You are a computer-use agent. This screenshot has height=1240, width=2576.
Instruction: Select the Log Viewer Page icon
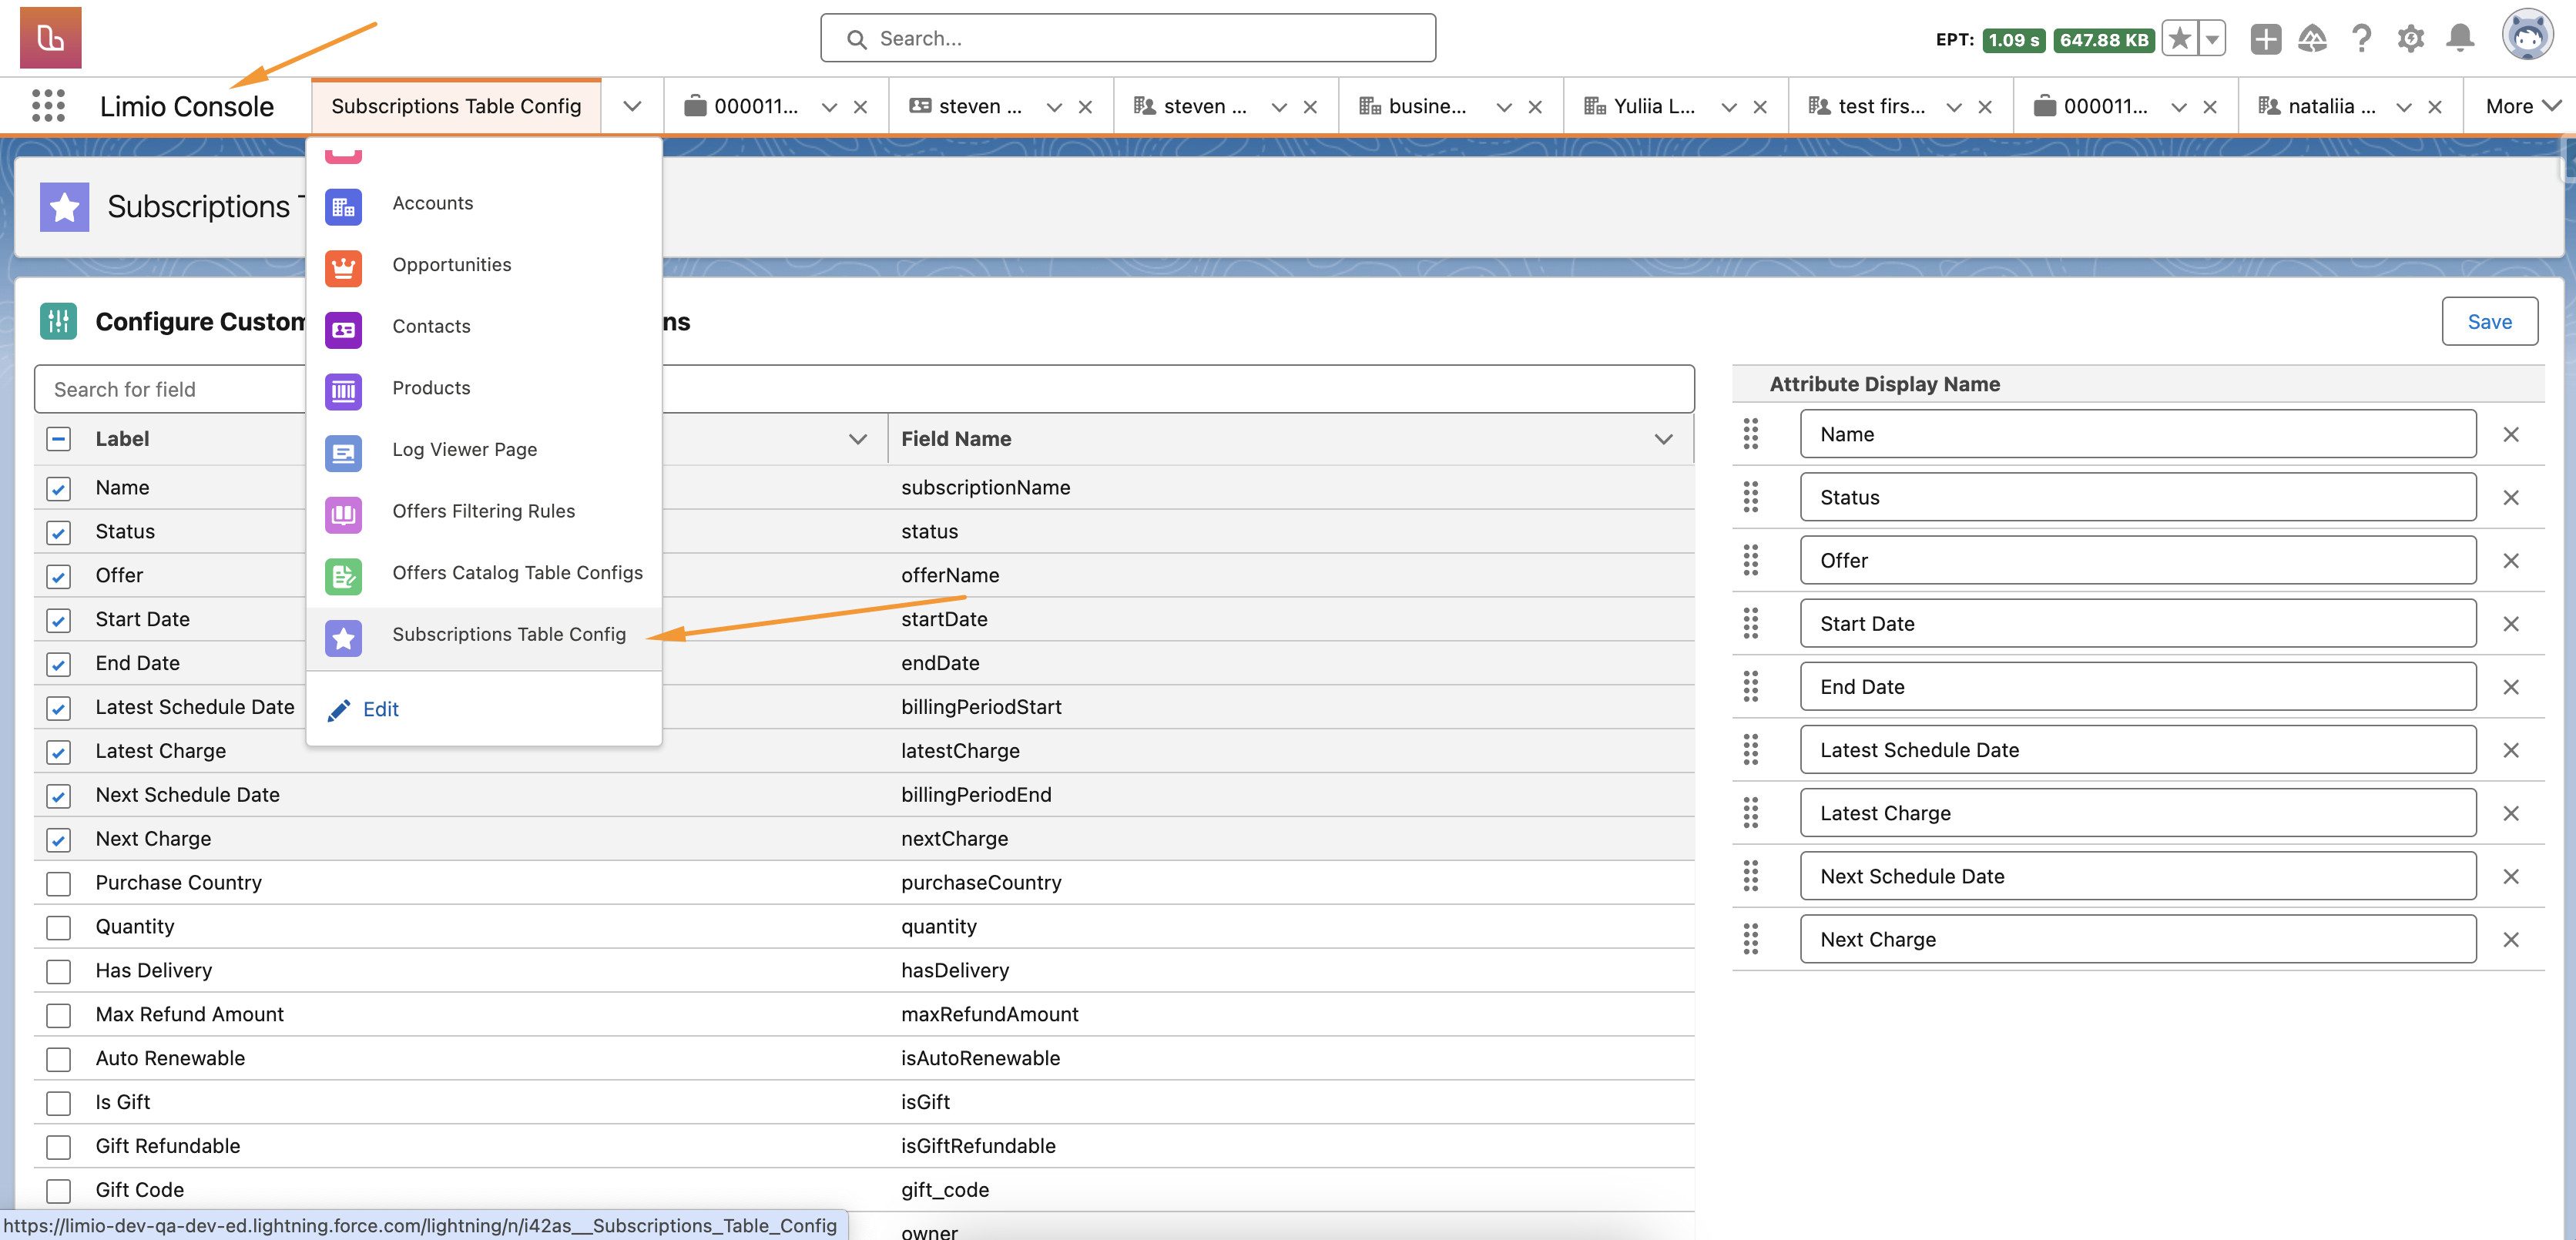click(x=343, y=453)
